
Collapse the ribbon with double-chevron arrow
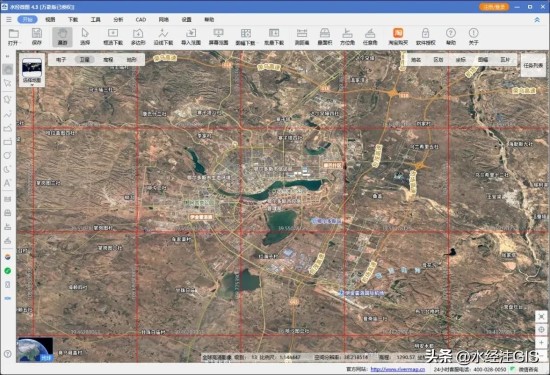(537, 20)
